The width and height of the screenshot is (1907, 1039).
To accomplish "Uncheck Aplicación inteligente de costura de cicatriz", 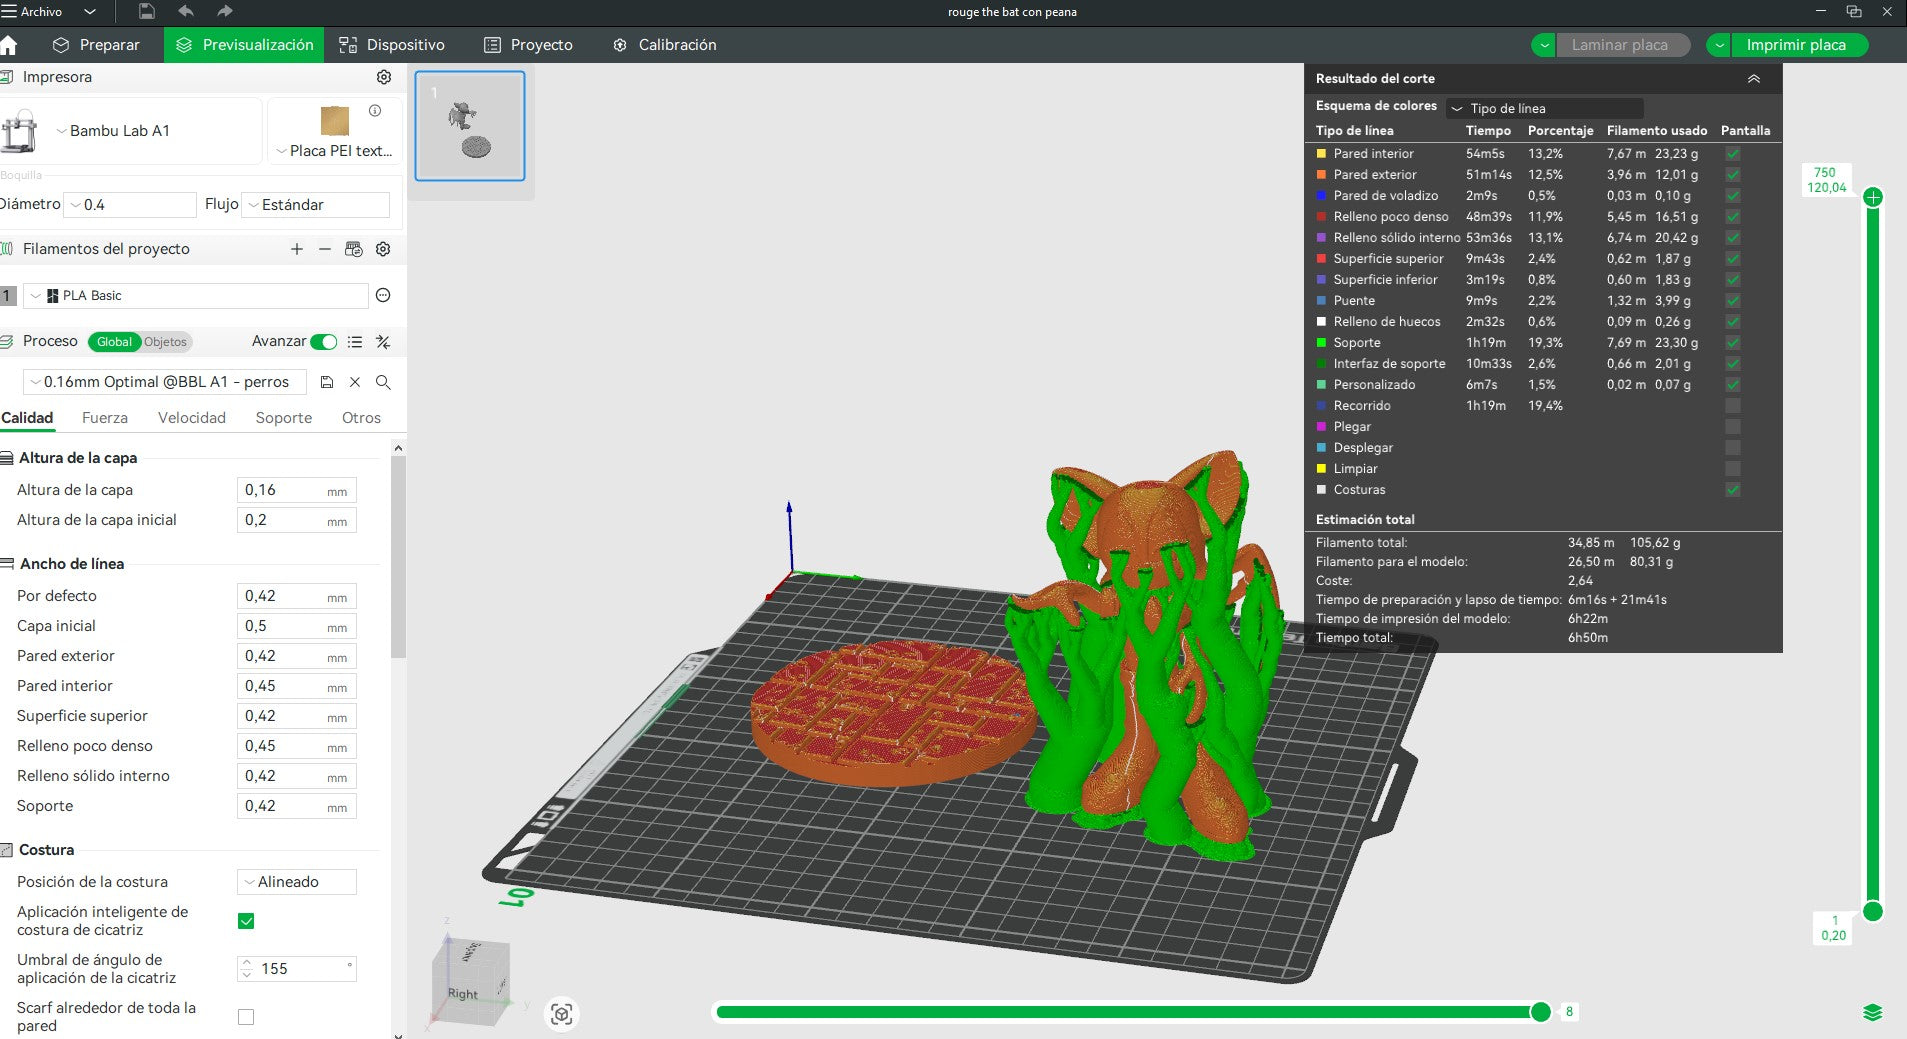I will 246,921.
